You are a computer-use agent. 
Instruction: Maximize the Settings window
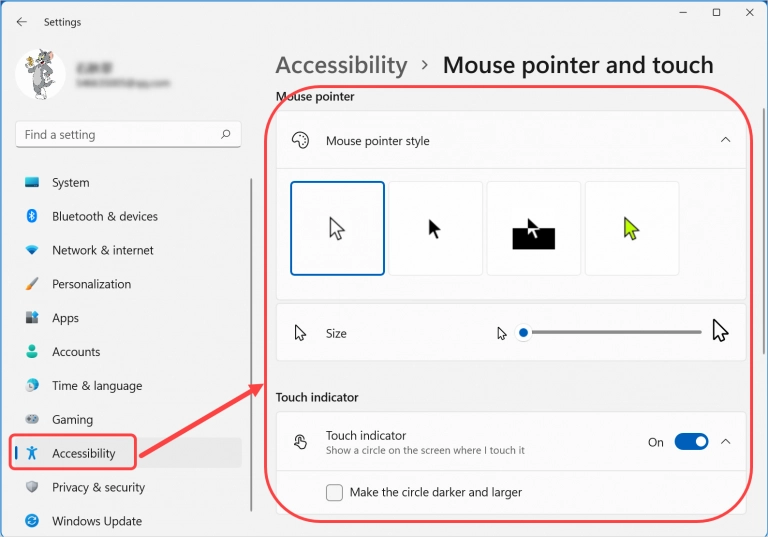pos(716,12)
